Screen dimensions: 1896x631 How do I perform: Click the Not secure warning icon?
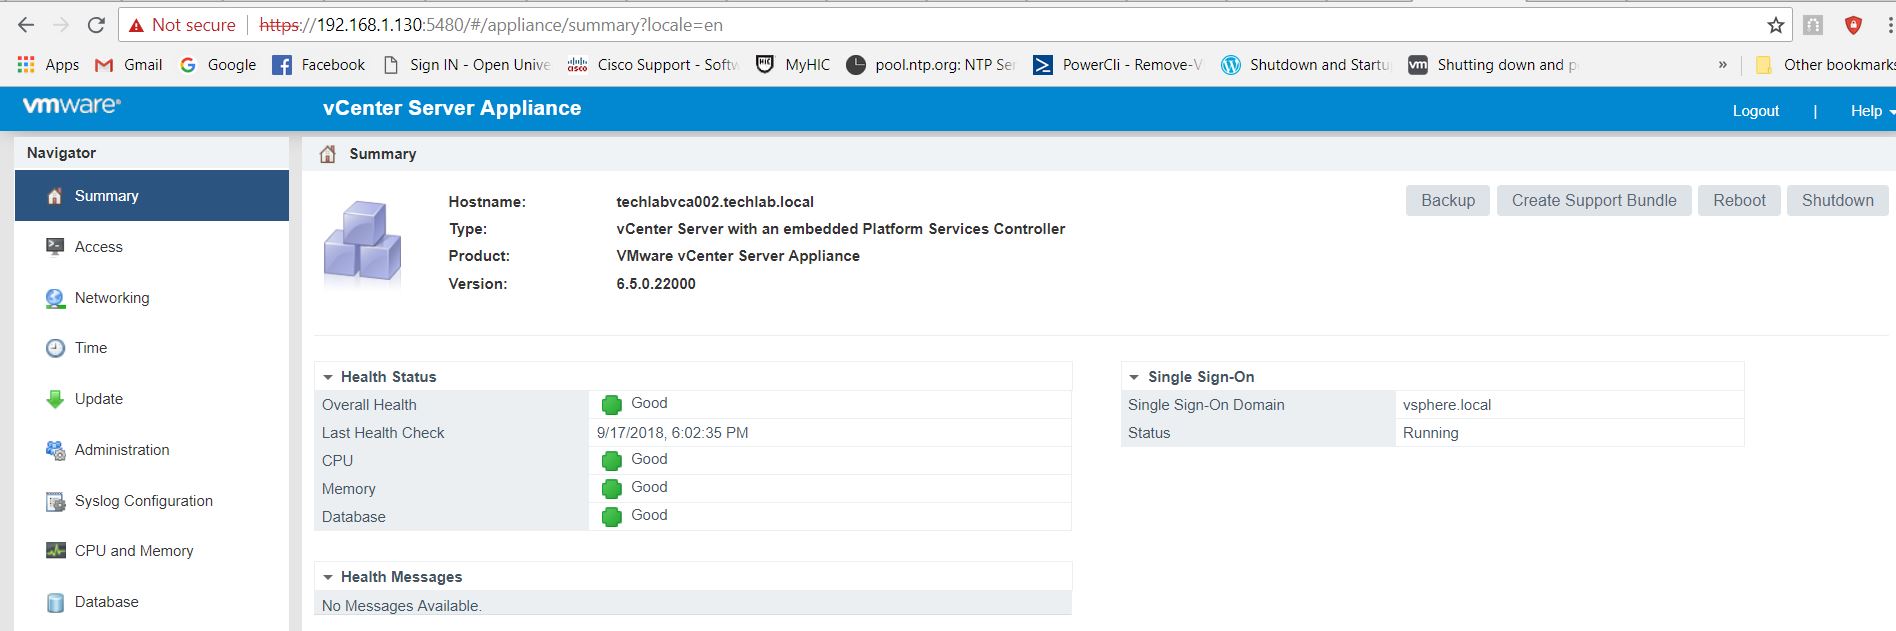click(136, 25)
